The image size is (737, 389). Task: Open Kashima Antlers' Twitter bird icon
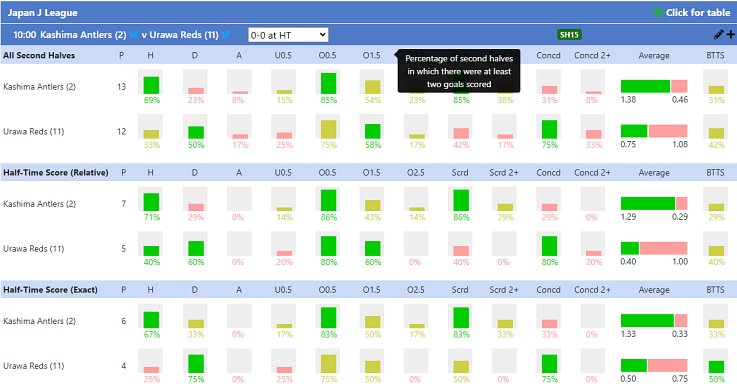(x=134, y=34)
